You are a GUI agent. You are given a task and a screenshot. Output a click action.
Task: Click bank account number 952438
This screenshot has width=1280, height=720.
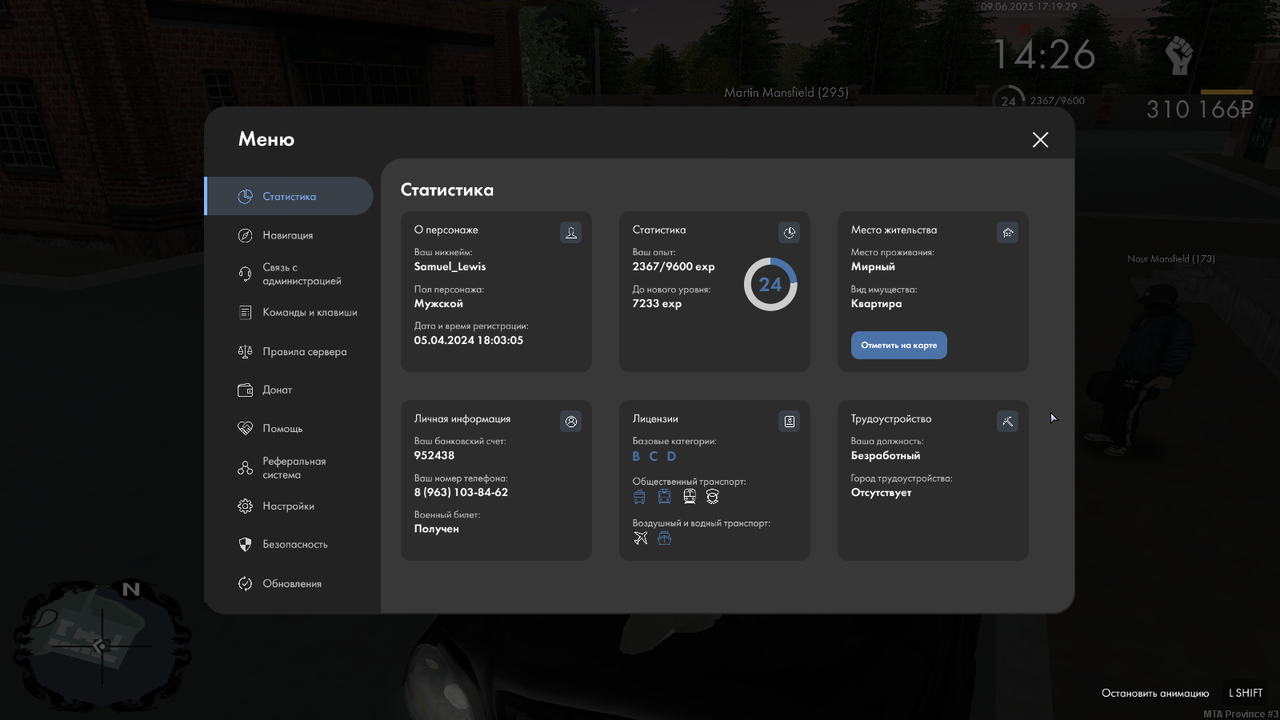(434, 456)
